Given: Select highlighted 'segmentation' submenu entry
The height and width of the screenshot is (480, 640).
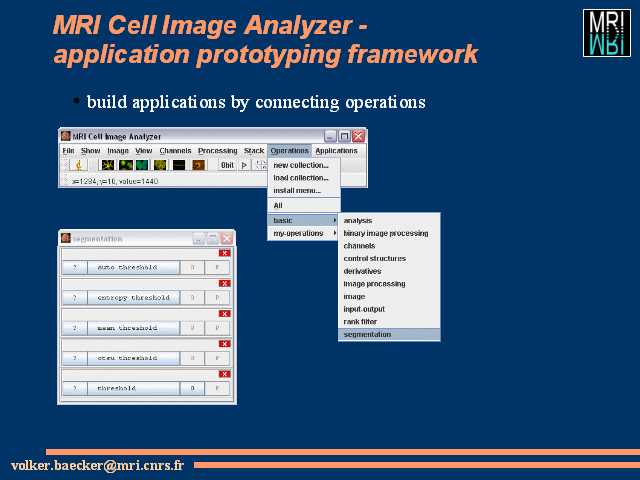Looking at the screenshot, I should point(389,334).
